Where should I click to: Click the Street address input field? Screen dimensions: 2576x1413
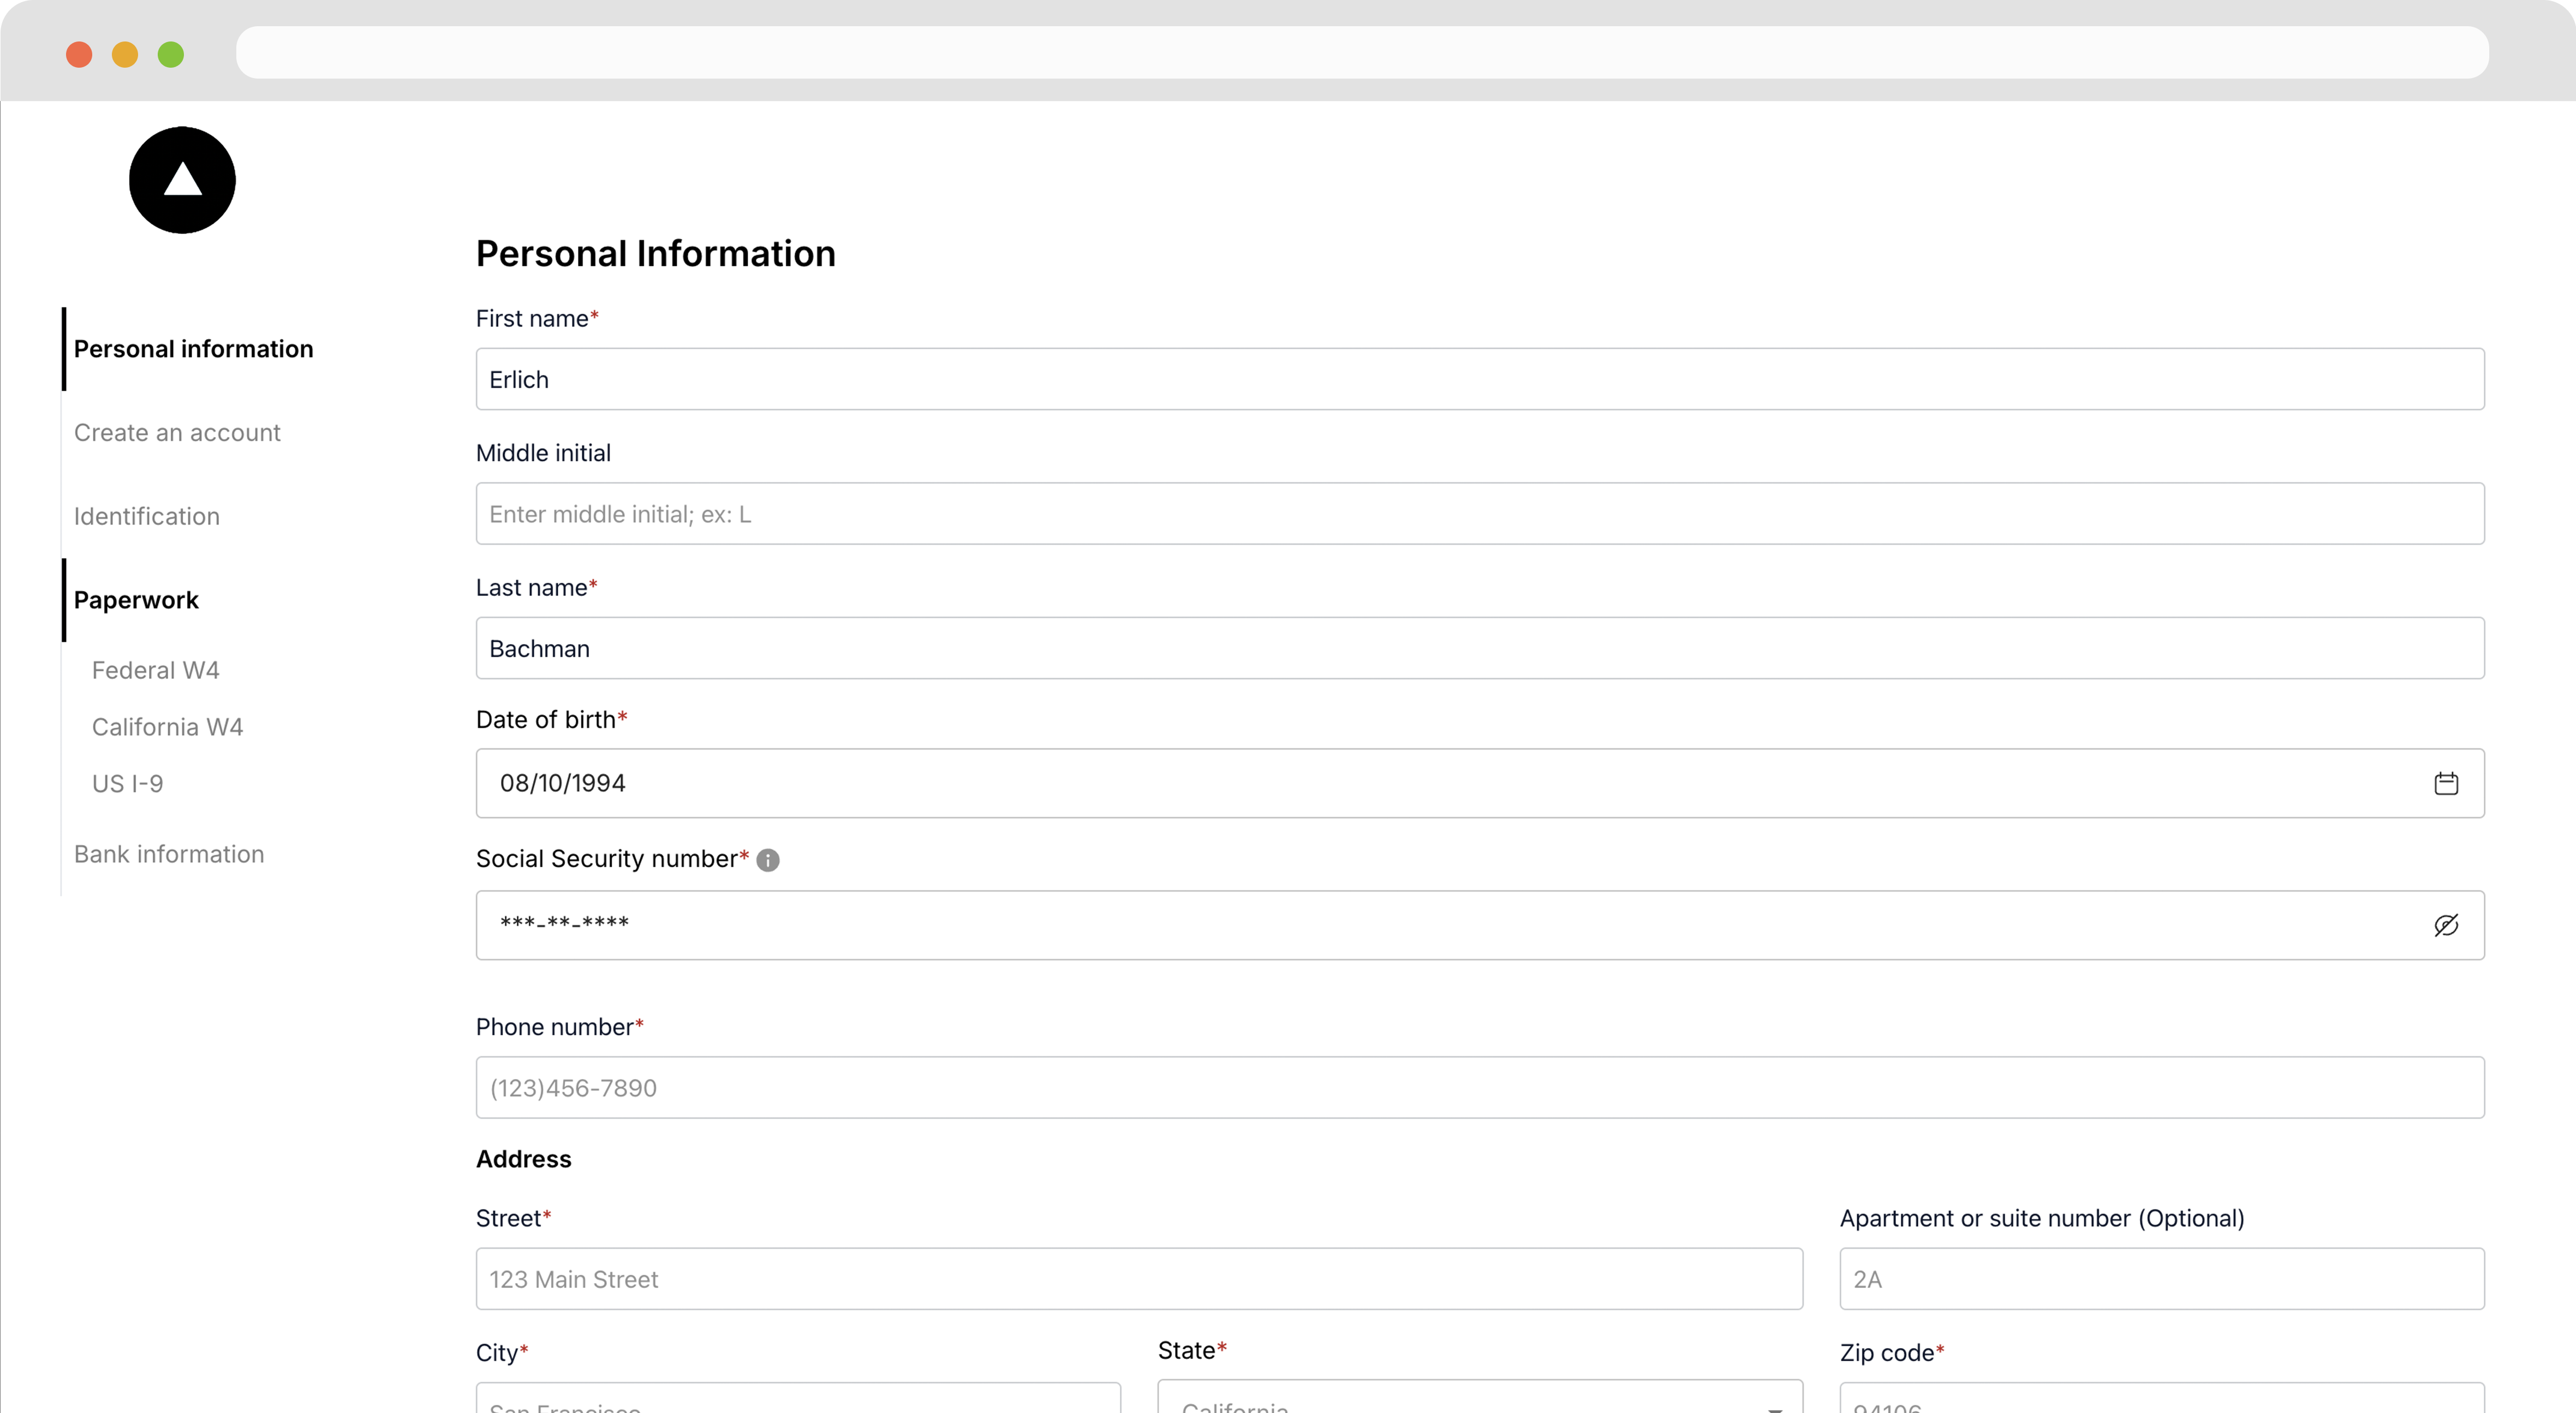pos(1140,1279)
